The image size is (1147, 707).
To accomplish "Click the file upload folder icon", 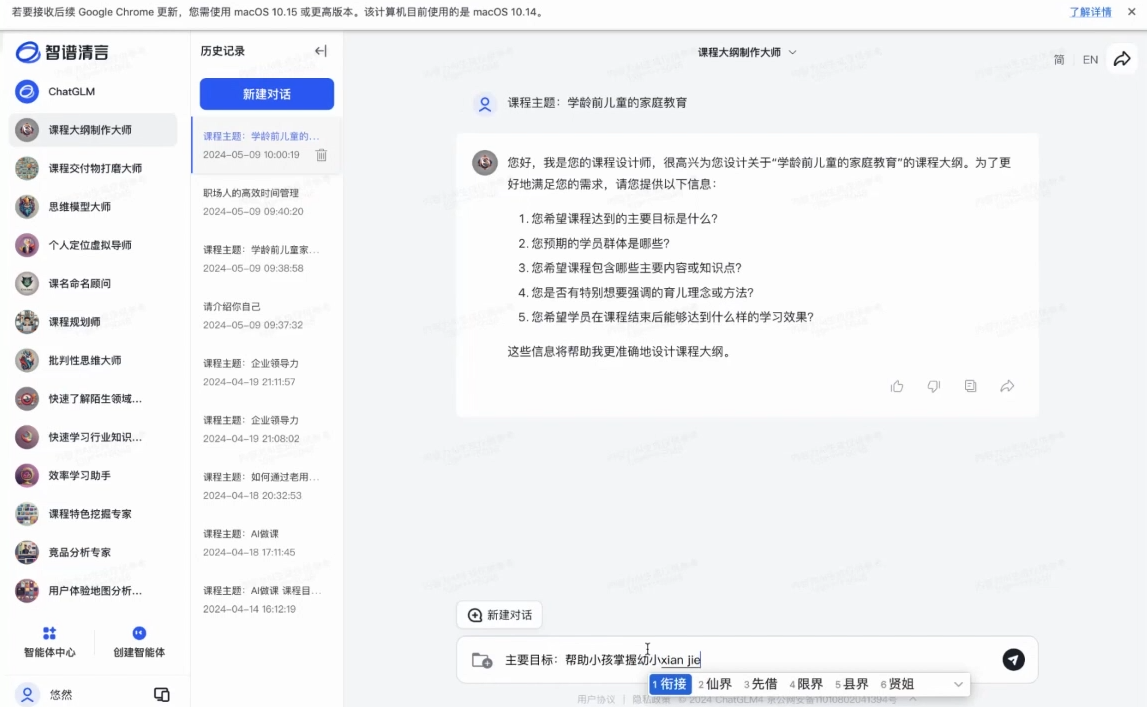I will pos(482,660).
